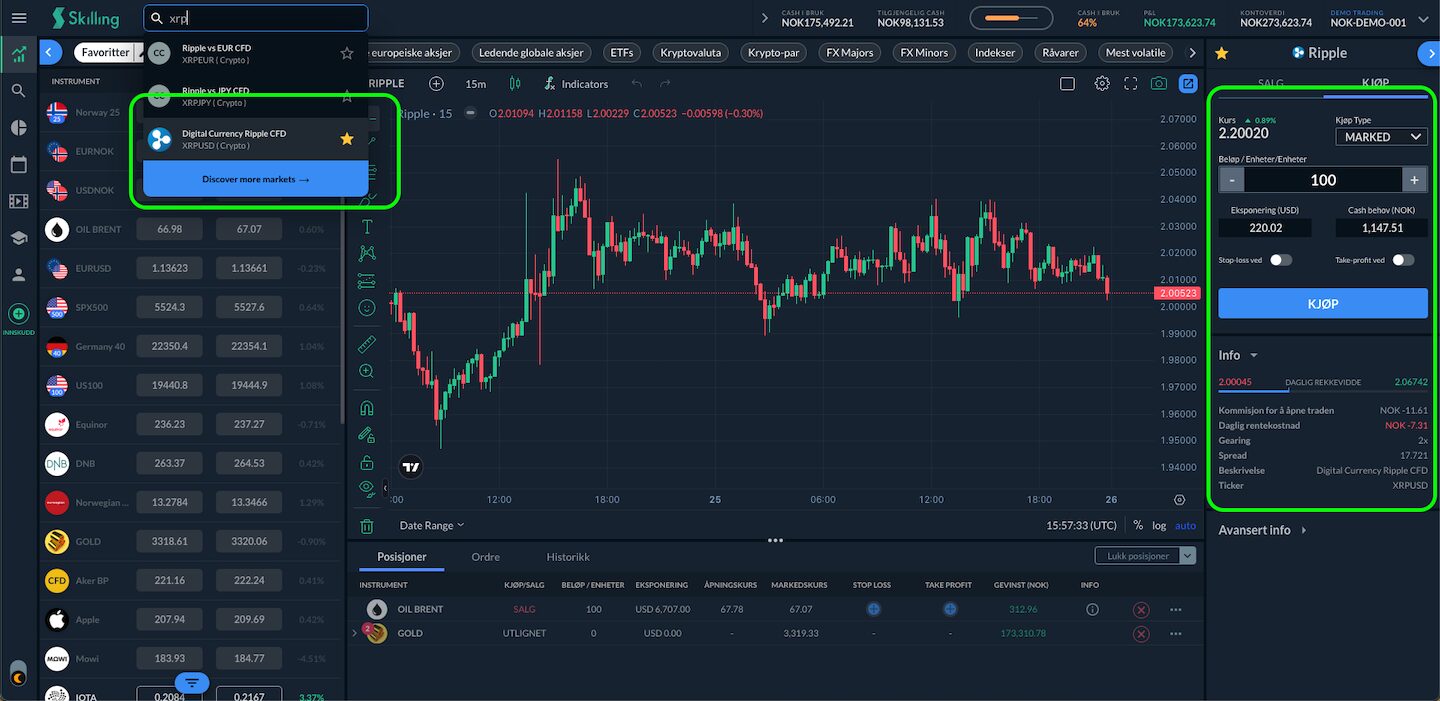Open the video tutorials icon in sidebar
This screenshot has height=701, width=1440.
18,201
